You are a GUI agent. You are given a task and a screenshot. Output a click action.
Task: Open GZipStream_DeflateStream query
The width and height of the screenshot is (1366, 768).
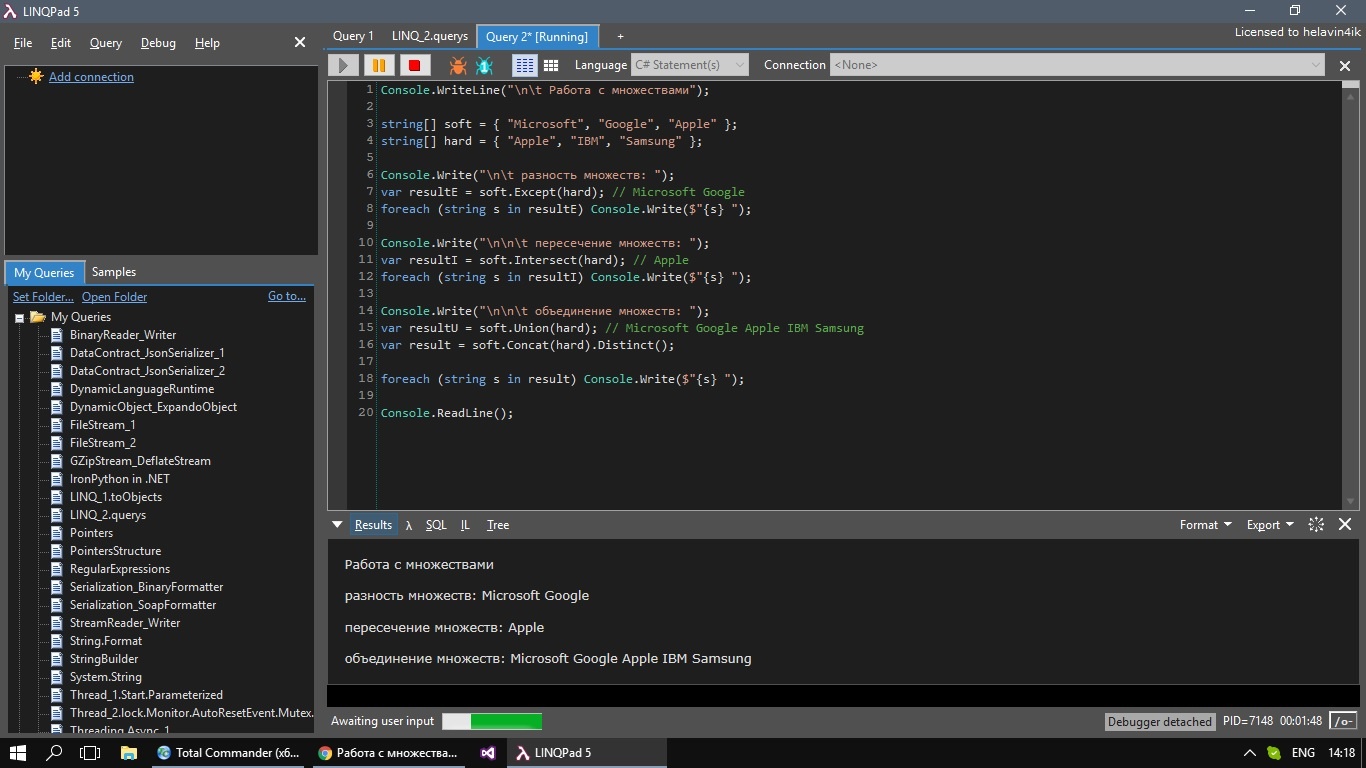pos(140,461)
